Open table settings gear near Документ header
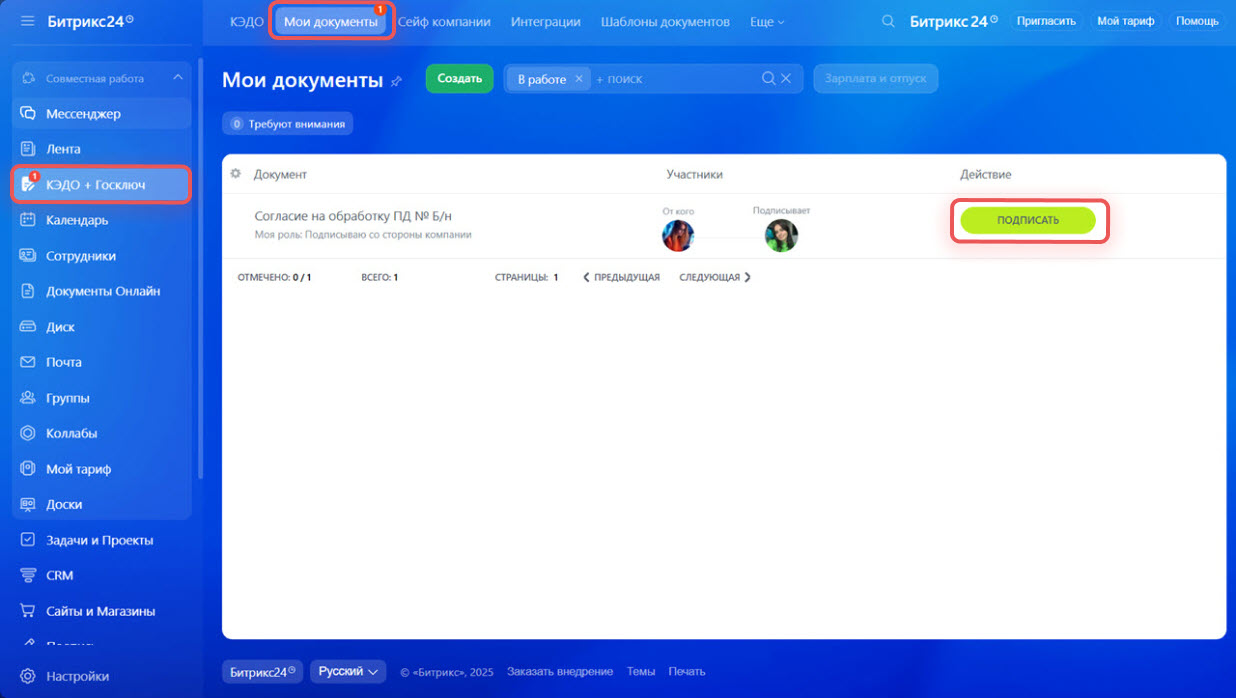The height and width of the screenshot is (698, 1236). point(236,173)
